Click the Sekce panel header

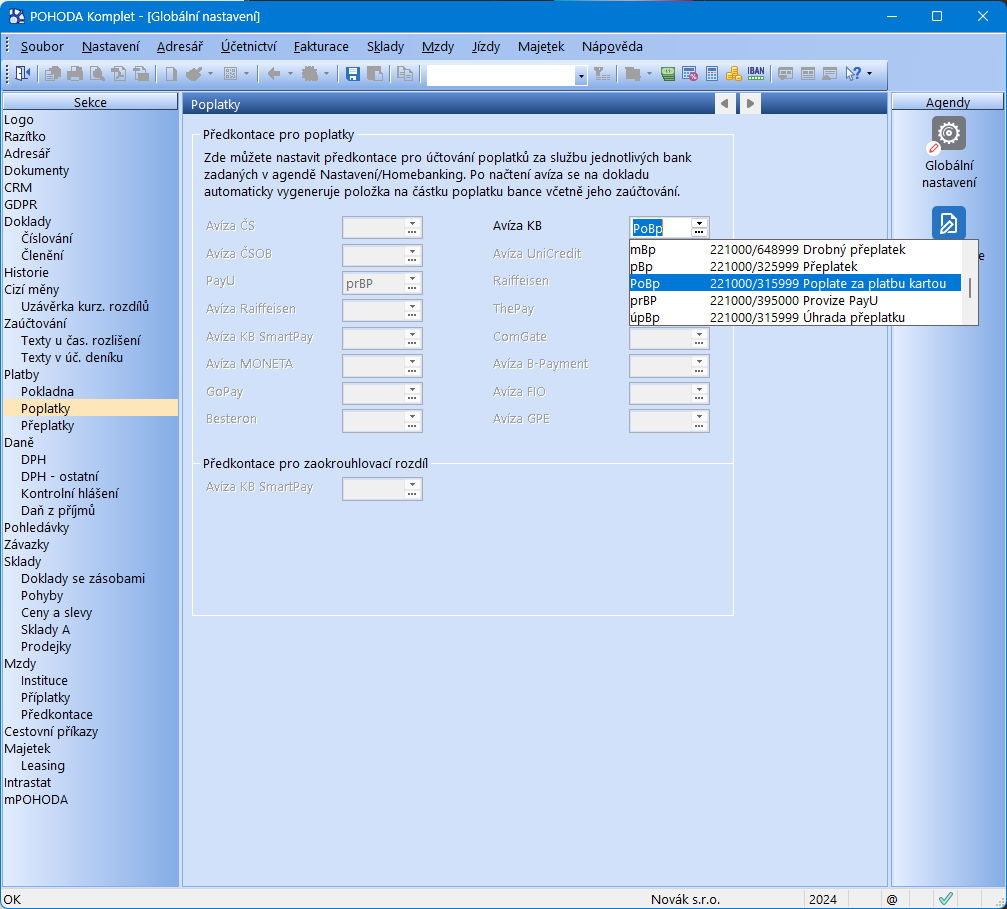(90, 102)
